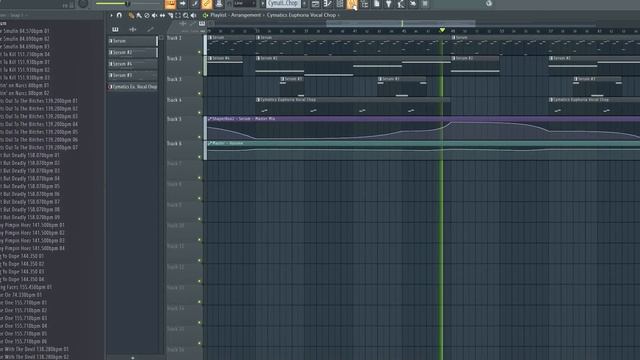Mute Track 6 with its green dot
The image size is (640, 360).
(200, 157)
